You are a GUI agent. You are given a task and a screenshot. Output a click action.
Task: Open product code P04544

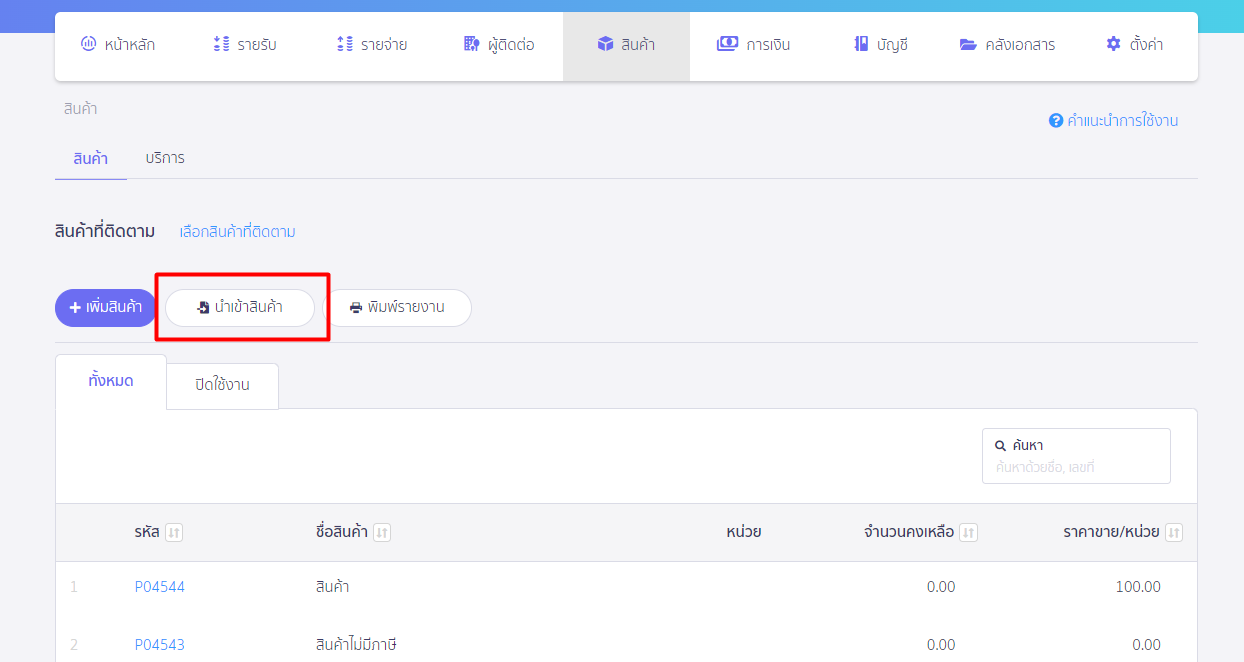[x=160, y=587]
